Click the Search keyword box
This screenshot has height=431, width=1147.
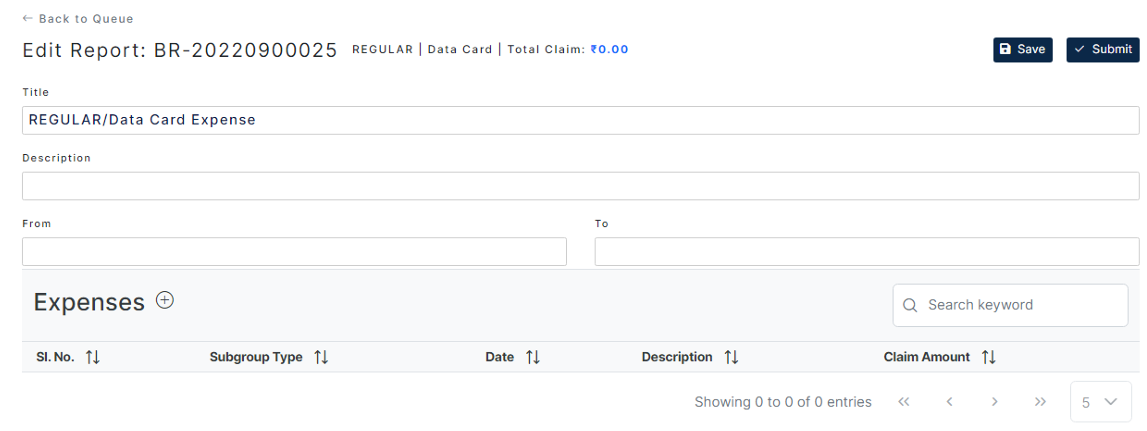coord(1010,305)
